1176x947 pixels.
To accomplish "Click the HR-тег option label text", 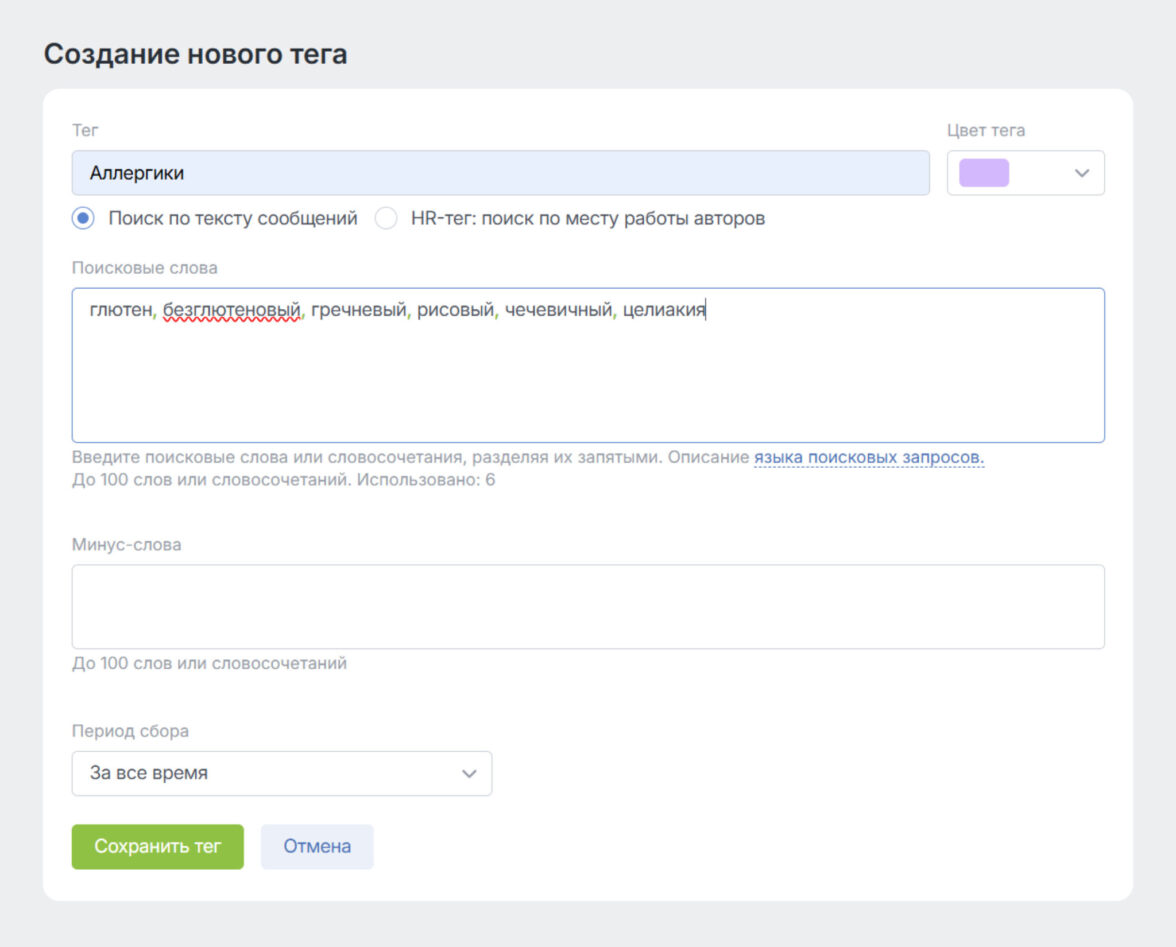I will click(588, 218).
